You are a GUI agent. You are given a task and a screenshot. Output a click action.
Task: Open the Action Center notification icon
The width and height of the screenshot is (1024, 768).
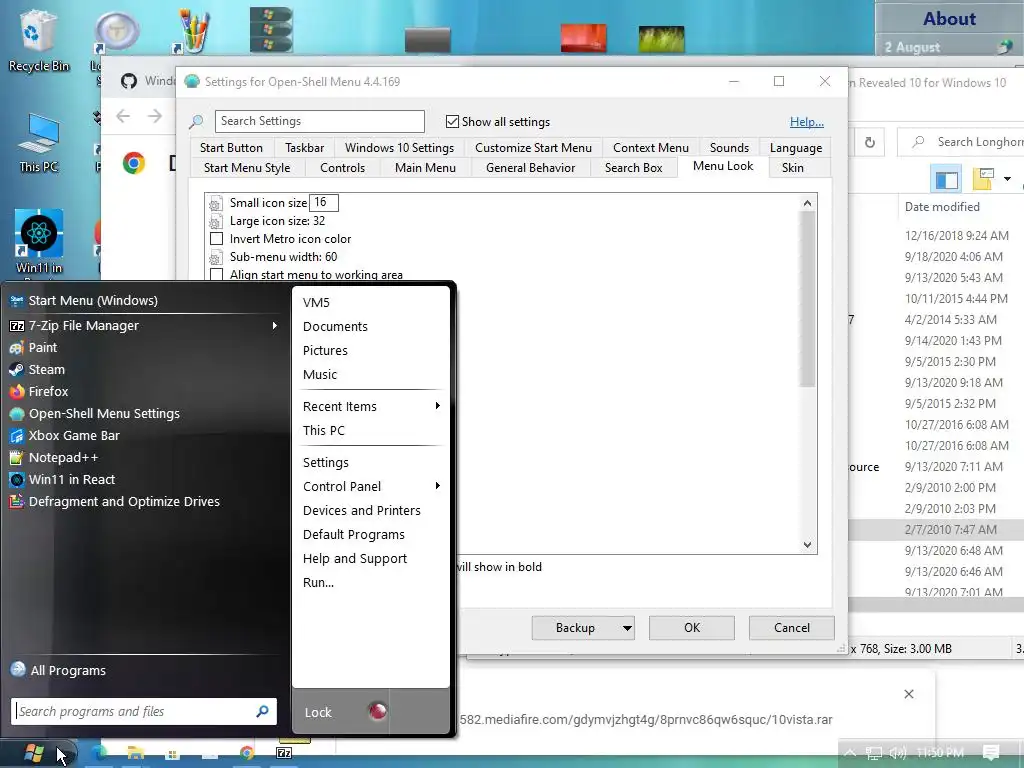(991, 753)
